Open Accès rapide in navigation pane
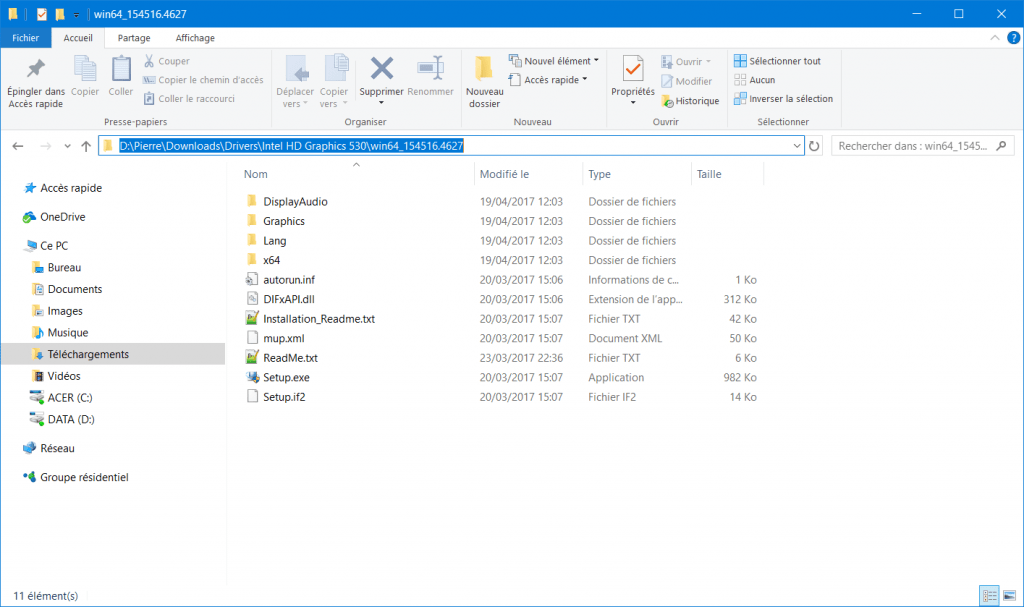The width and height of the screenshot is (1024, 607). click(71, 188)
